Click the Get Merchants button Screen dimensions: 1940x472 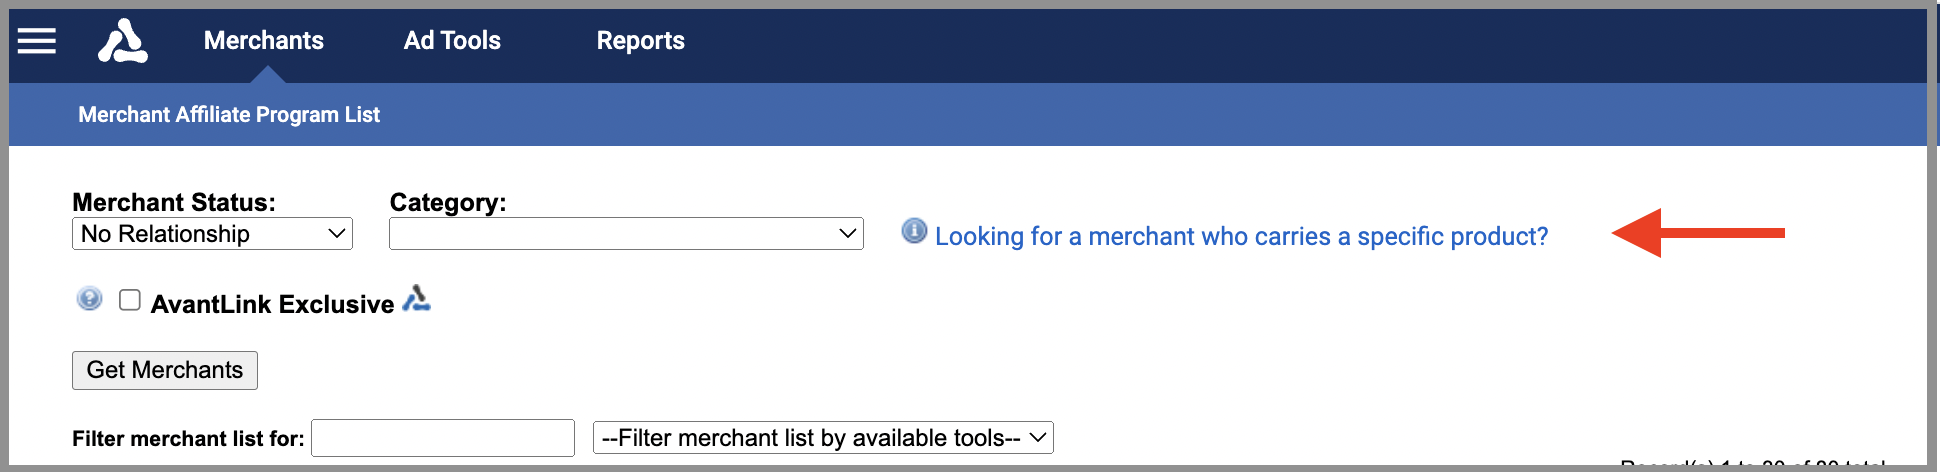pyautogui.click(x=165, y=370)
